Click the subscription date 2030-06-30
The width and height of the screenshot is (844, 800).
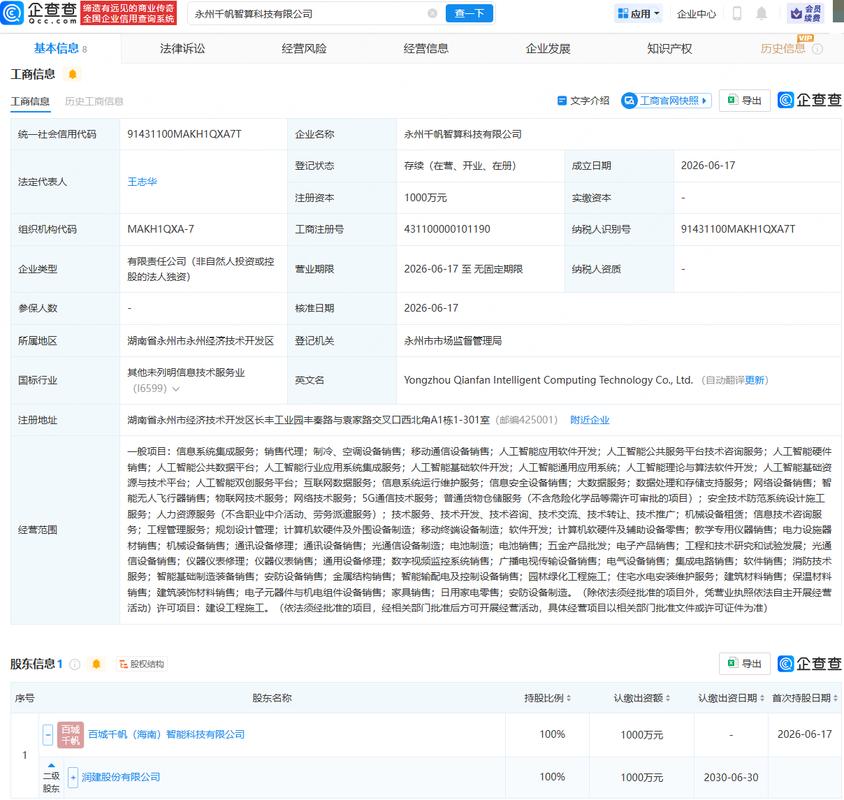coord(731,777)
